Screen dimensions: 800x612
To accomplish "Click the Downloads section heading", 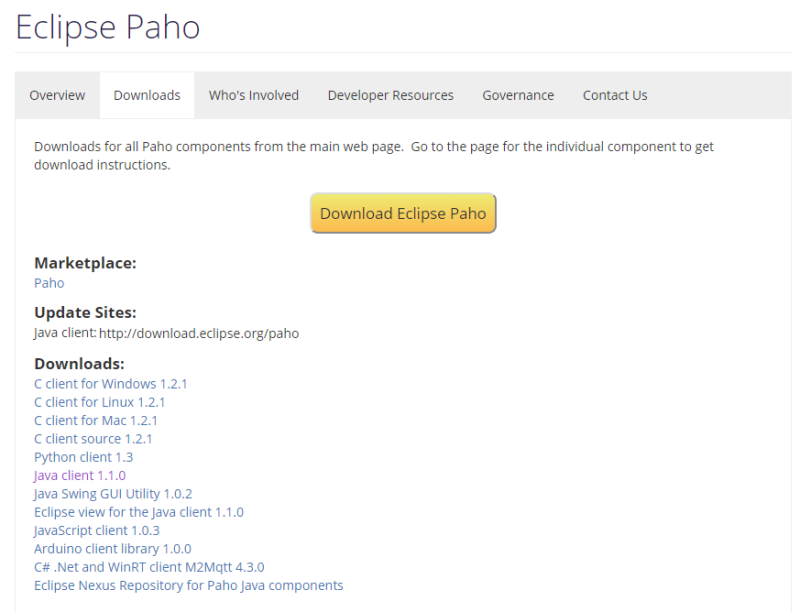I will [79, 364].
